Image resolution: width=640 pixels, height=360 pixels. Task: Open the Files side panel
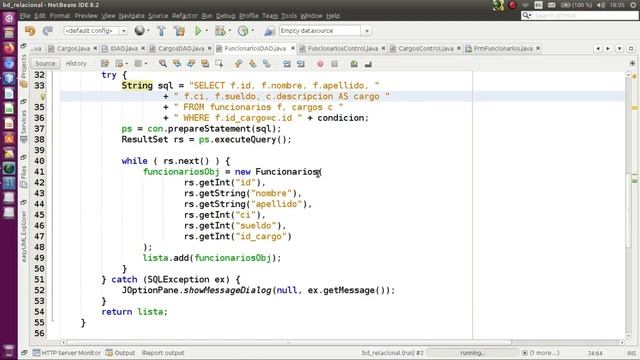click(24, 176)
